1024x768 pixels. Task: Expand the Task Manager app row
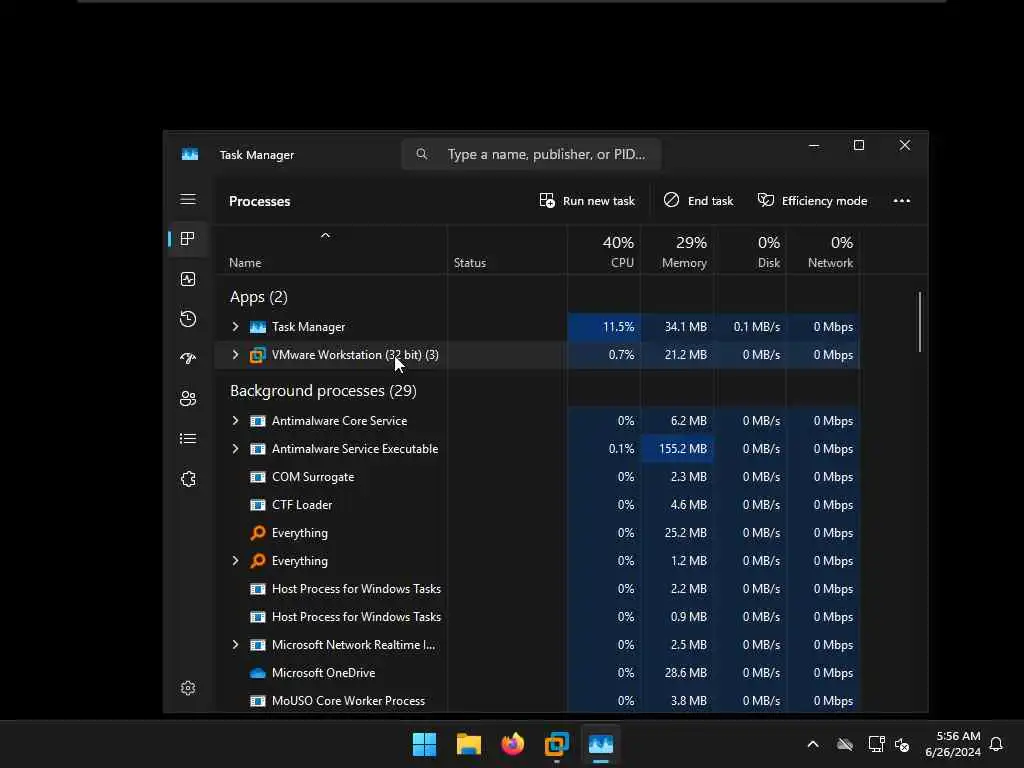pos(236,327)
